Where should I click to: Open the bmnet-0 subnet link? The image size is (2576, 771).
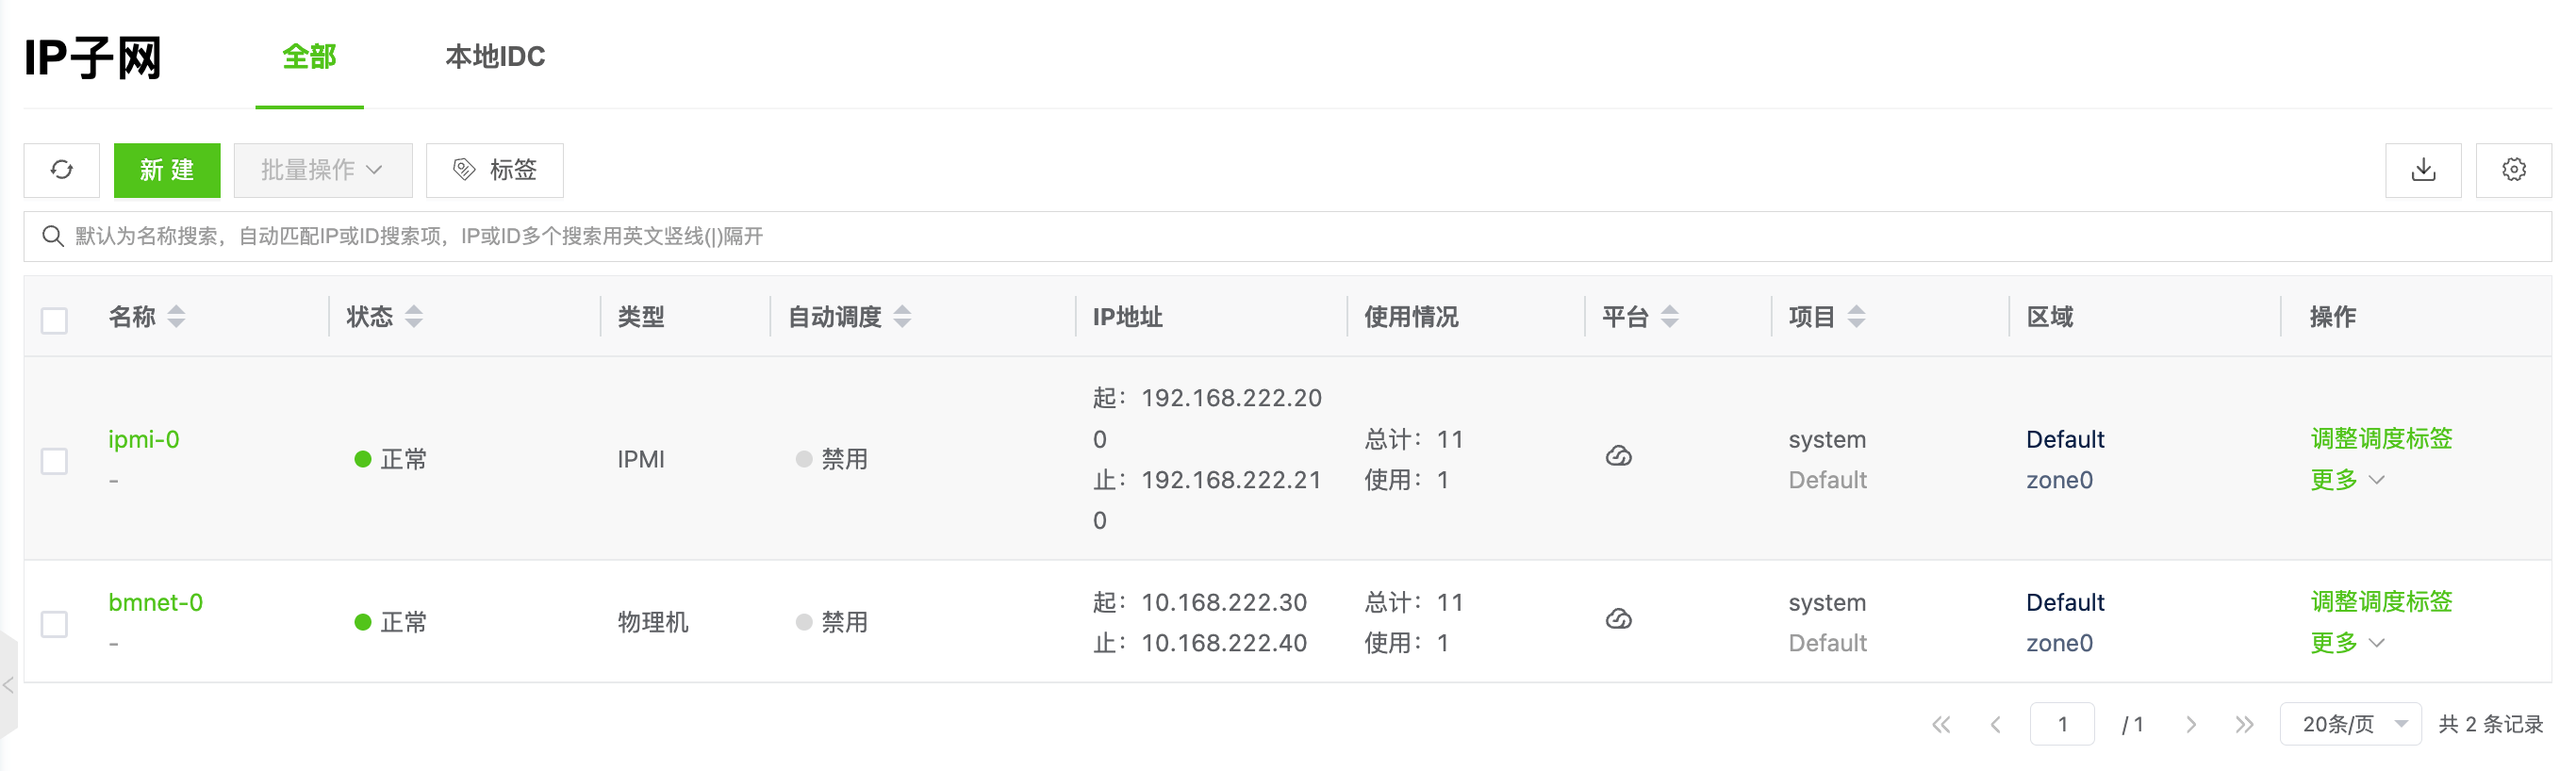(x=155, y=602)
